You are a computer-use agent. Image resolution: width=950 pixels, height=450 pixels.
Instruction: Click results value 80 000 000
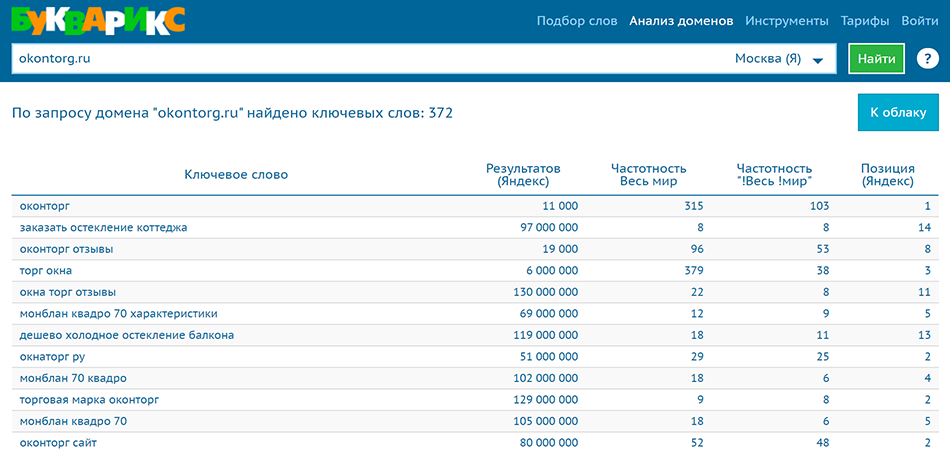(550, 443)
